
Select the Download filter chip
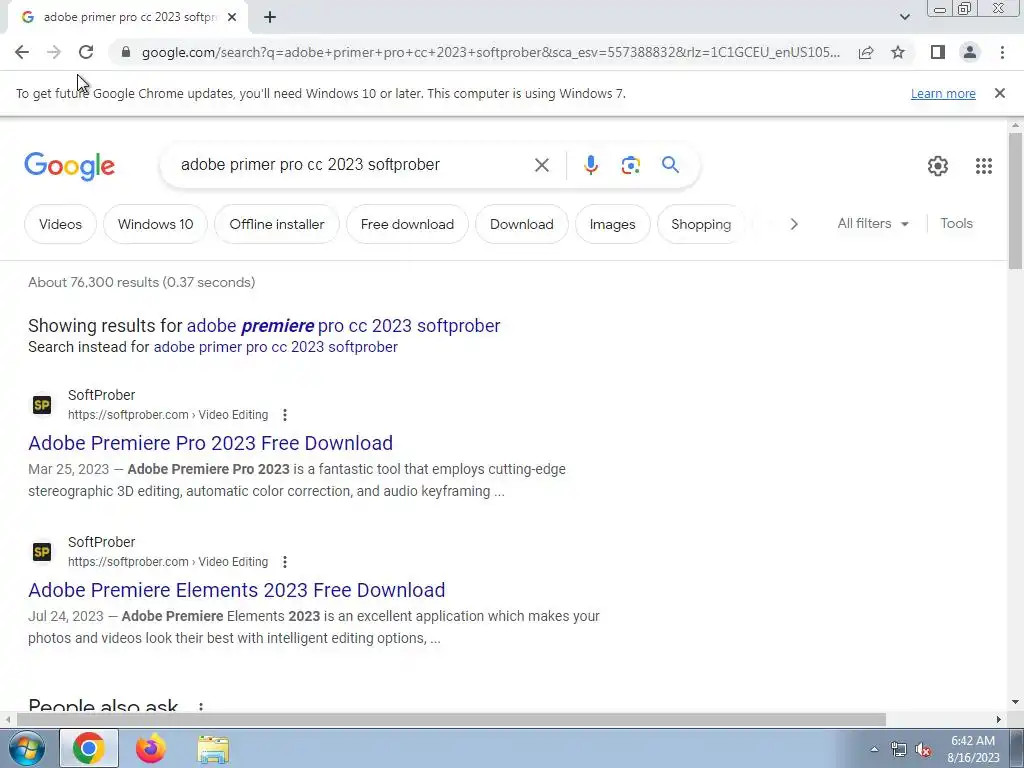[x=522, y=224]
